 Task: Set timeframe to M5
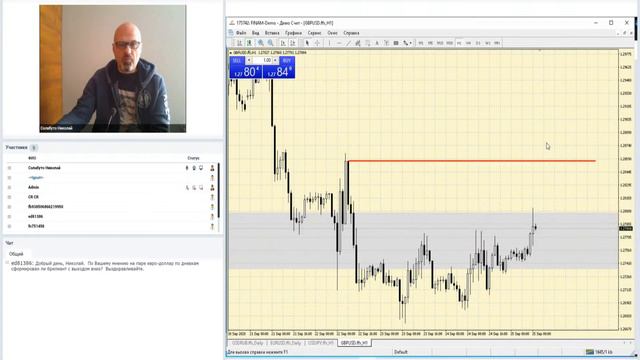coord(430,43)
